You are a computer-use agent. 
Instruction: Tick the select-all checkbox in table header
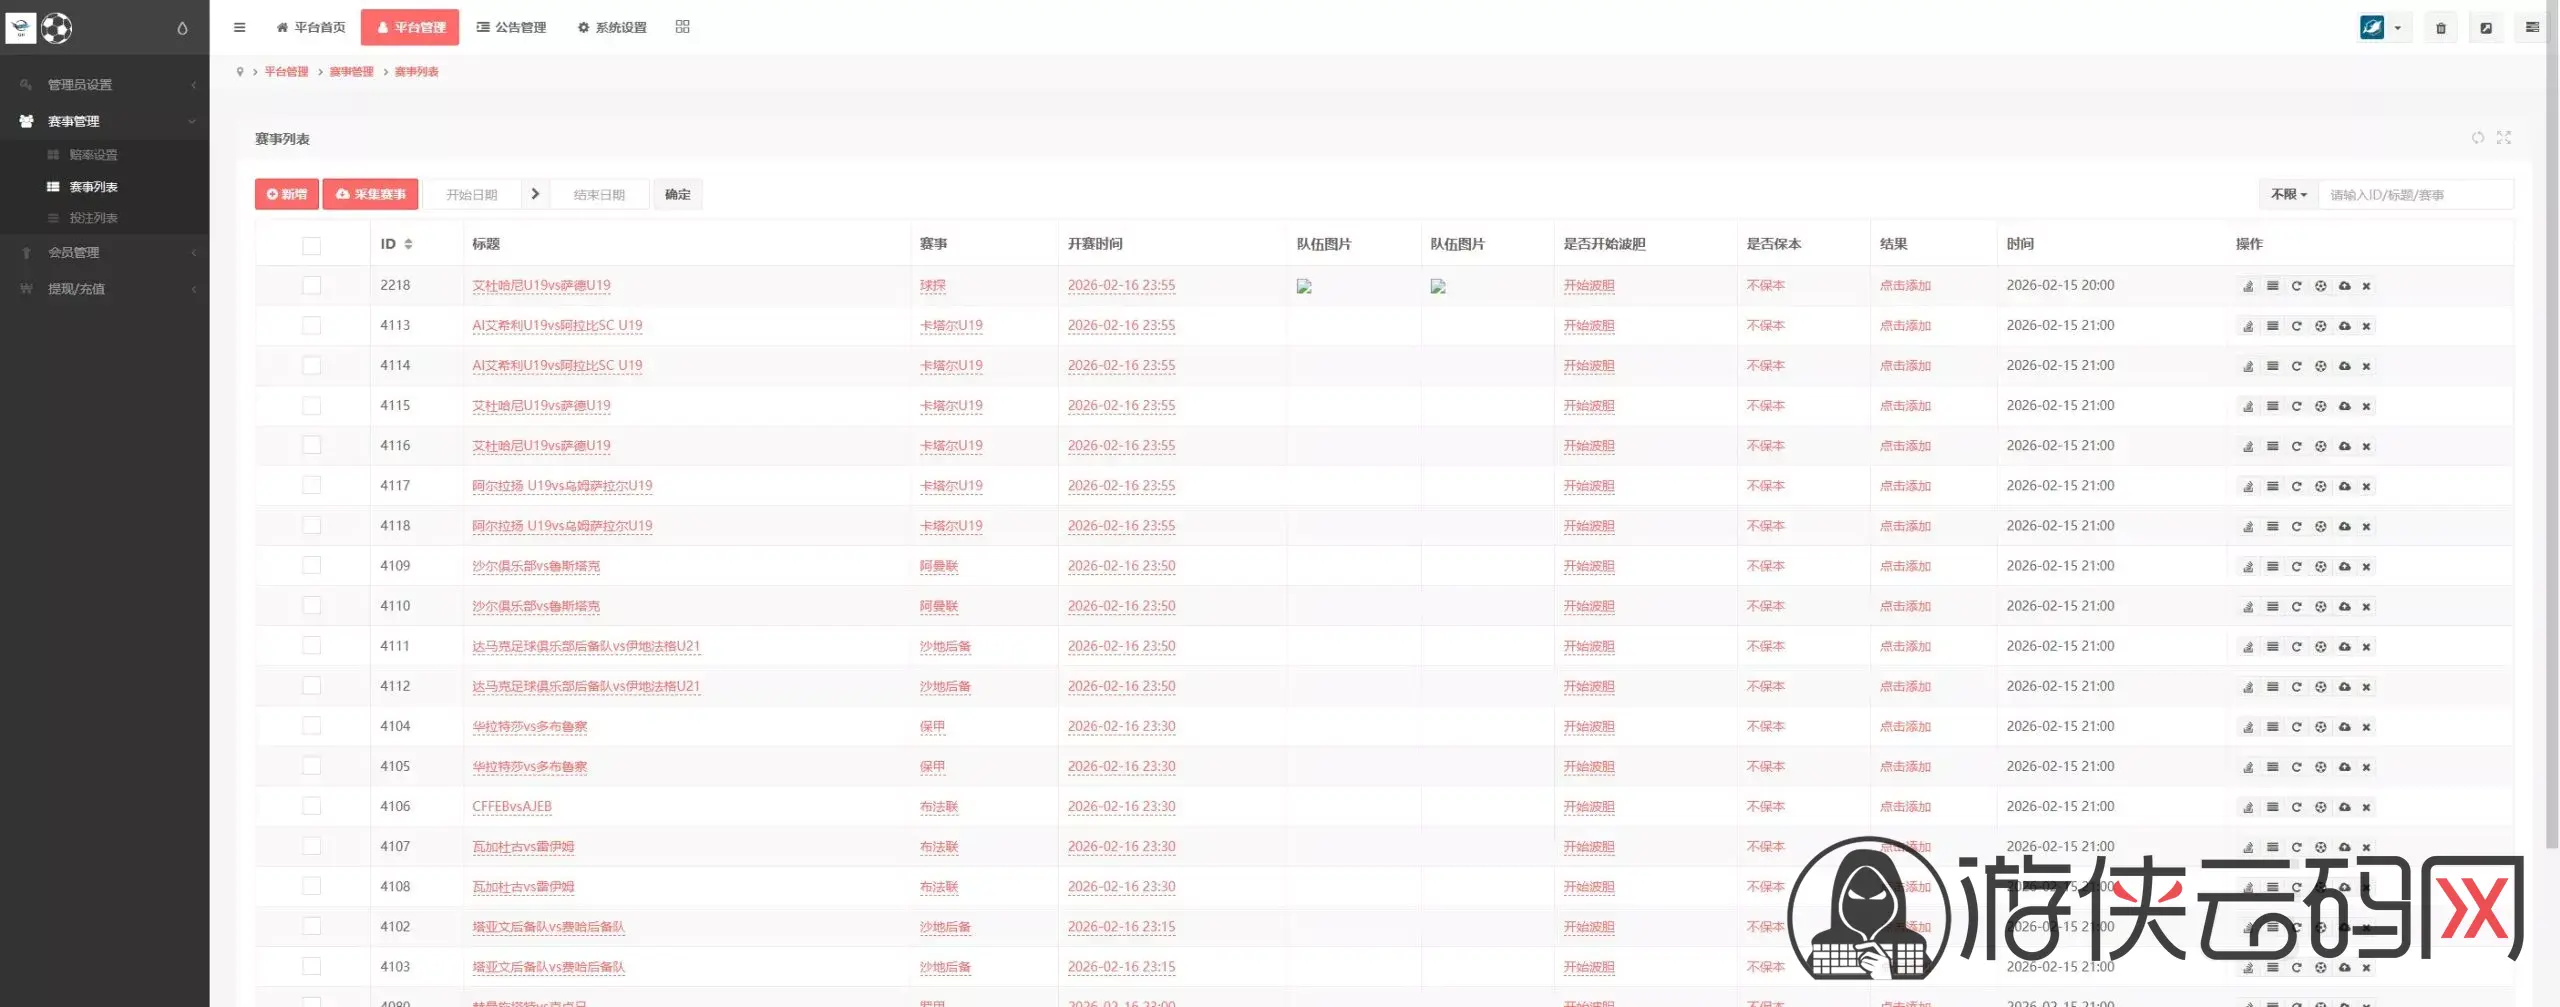pyautogui.click(x=312, y=245)
